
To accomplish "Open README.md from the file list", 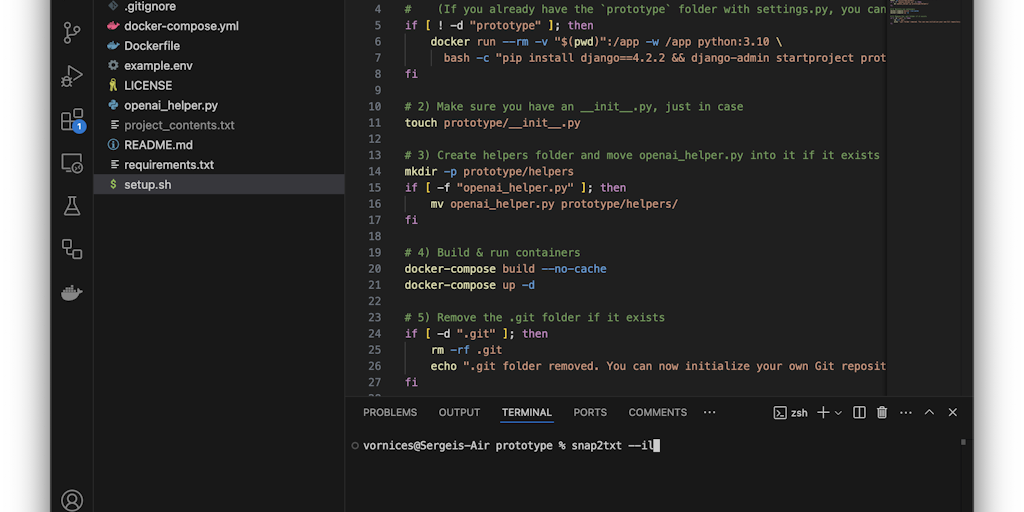I will [x=158, y=145].
